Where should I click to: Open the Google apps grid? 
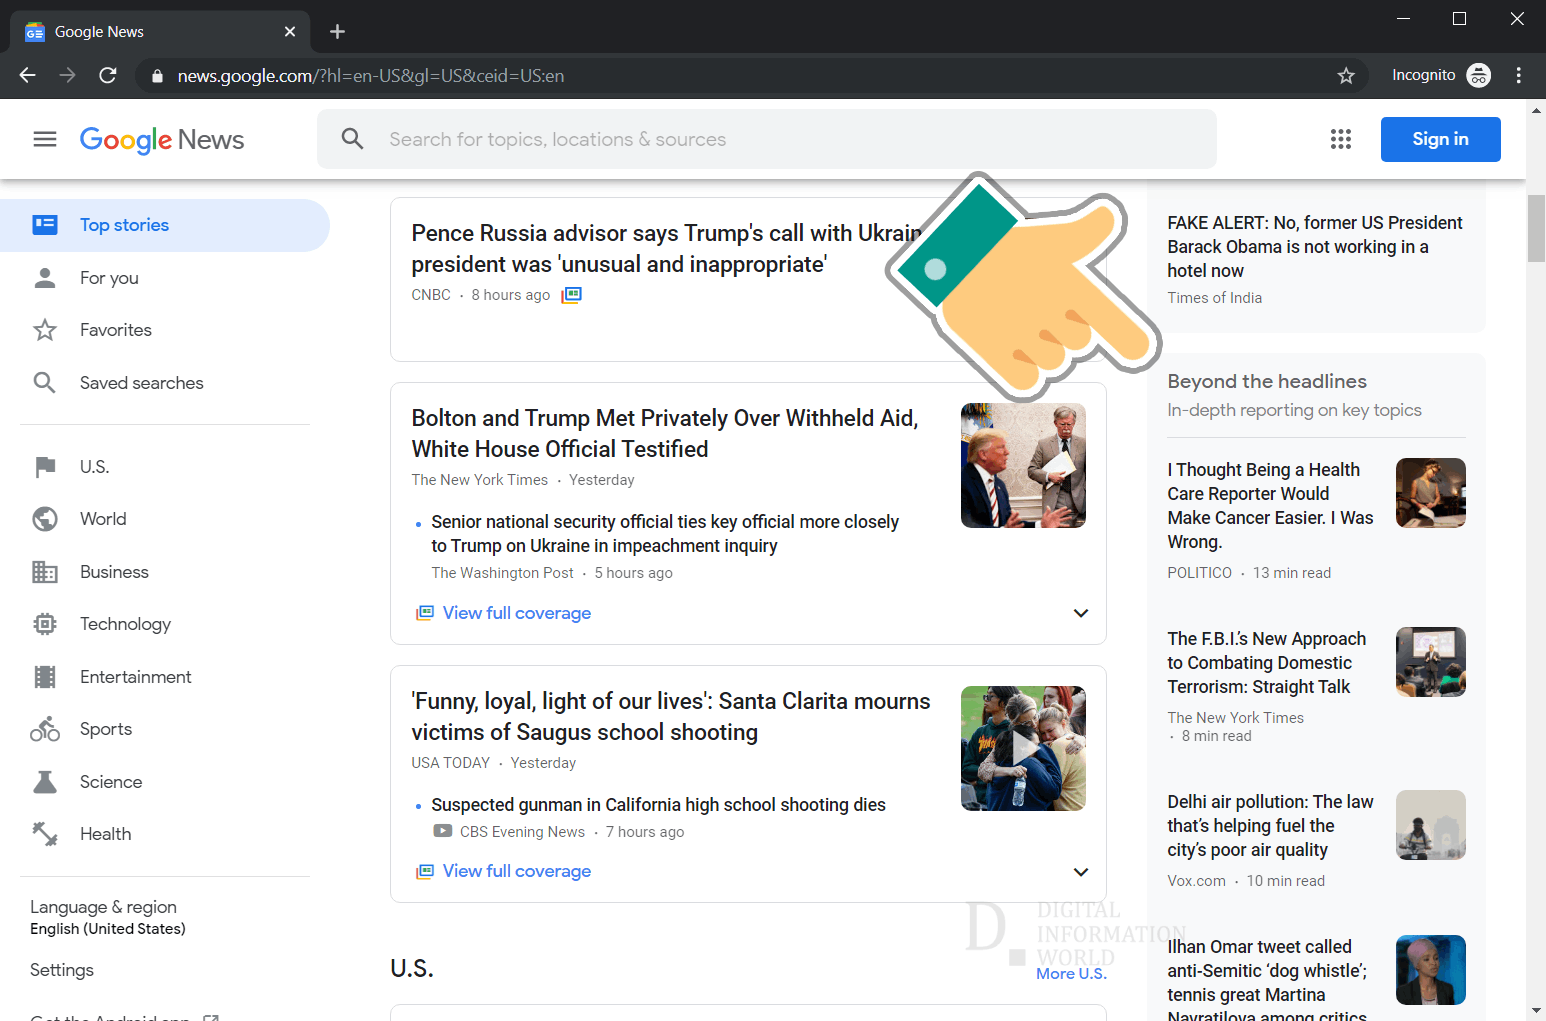pyautogui.click(x=1341, y=139)
